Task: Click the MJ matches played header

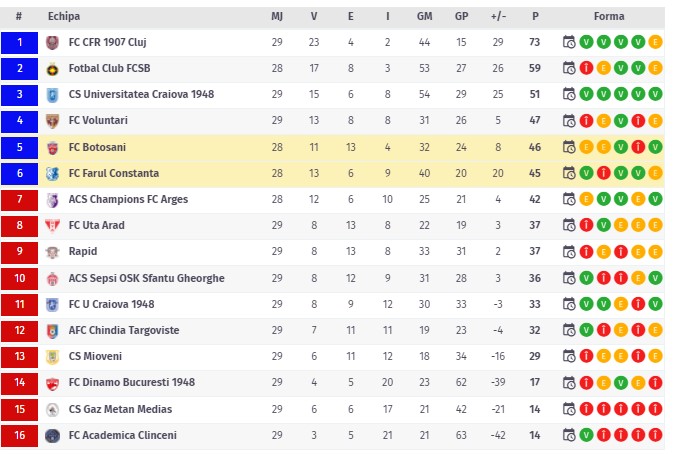Action: tap(277, 16)
